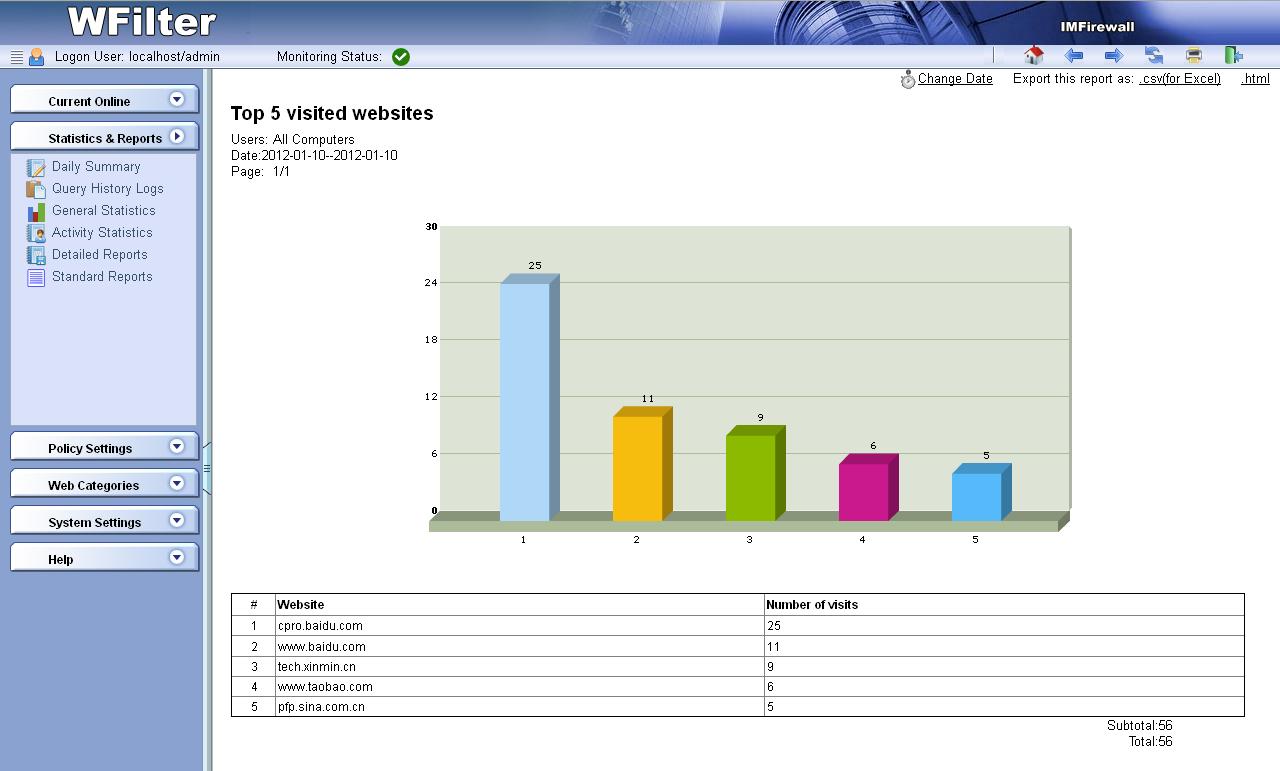Click the menu list icon beside Logon User
Image resolution: width=1280 pixels, height=771 pixels.
tap(16, 57)
